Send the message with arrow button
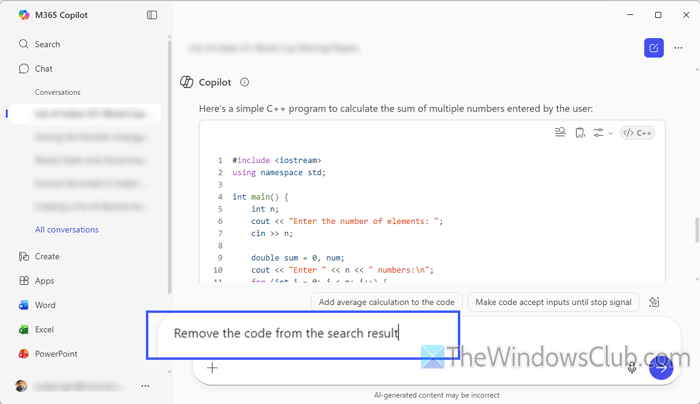 click(x=661, y=368)
